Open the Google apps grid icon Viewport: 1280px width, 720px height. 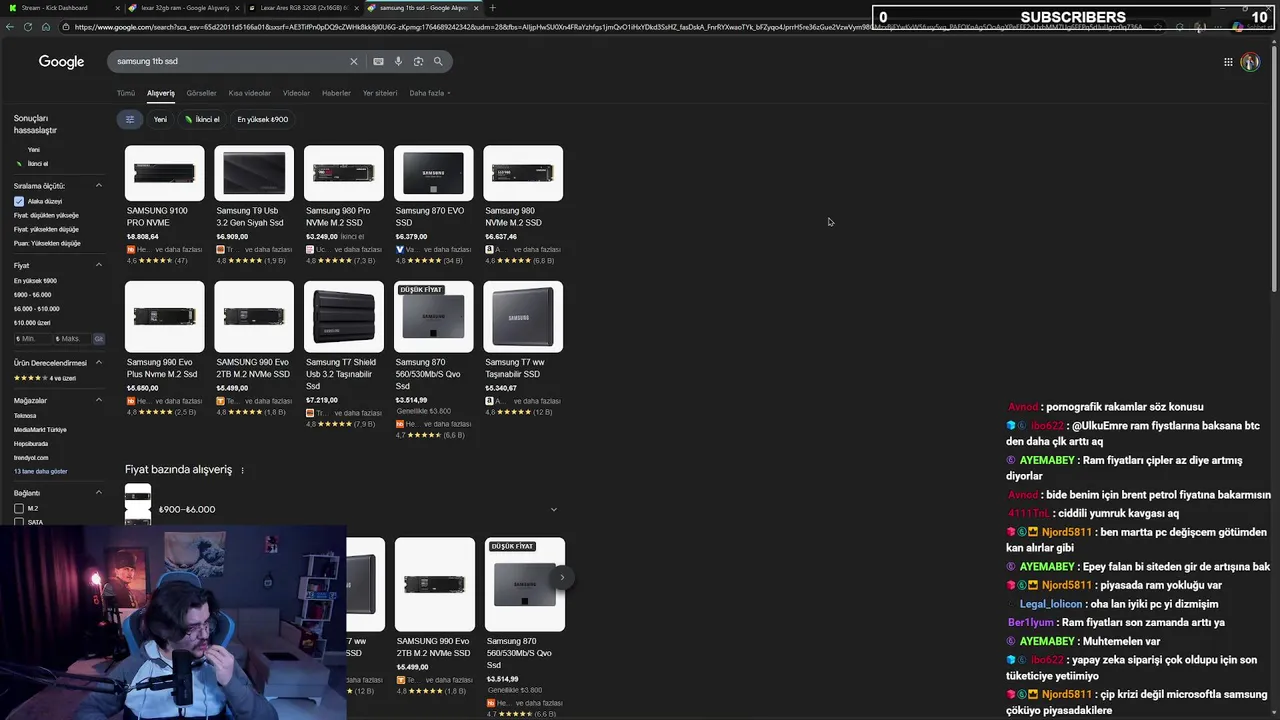pyautogui.click(x=1228, y=62)
